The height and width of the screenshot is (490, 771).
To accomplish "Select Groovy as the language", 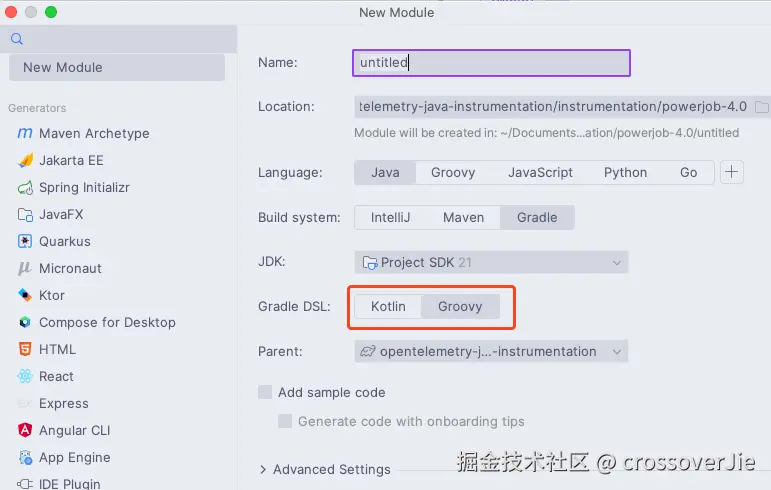I will click(453, 173).
